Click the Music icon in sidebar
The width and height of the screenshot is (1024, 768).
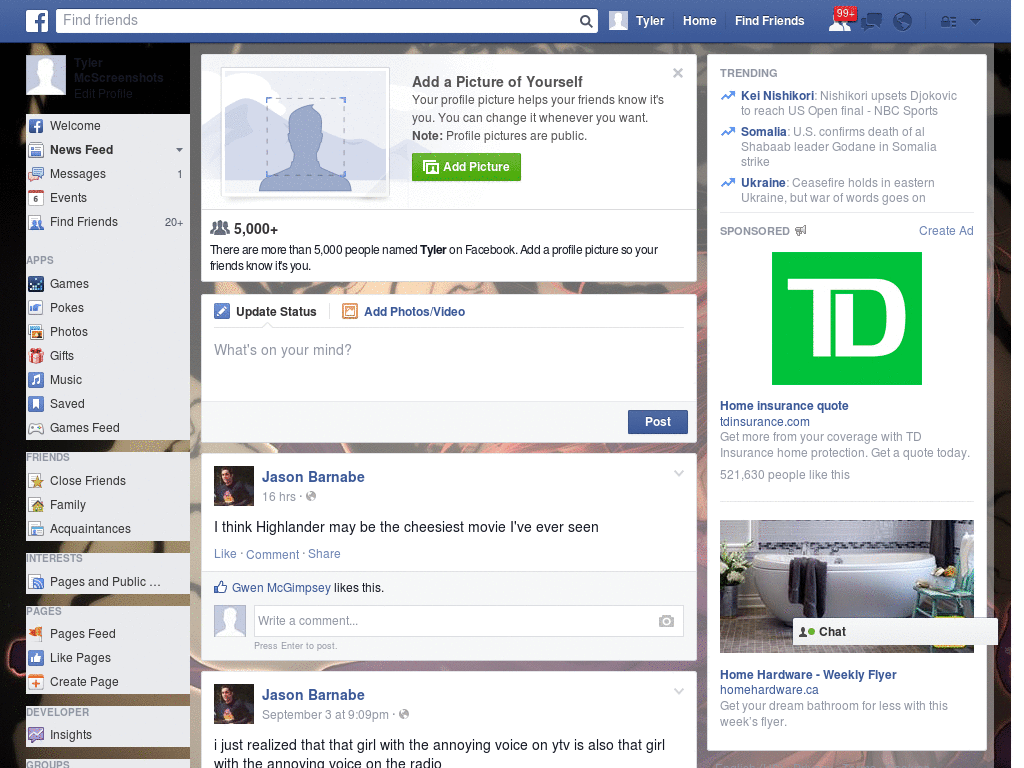[36, 380]
